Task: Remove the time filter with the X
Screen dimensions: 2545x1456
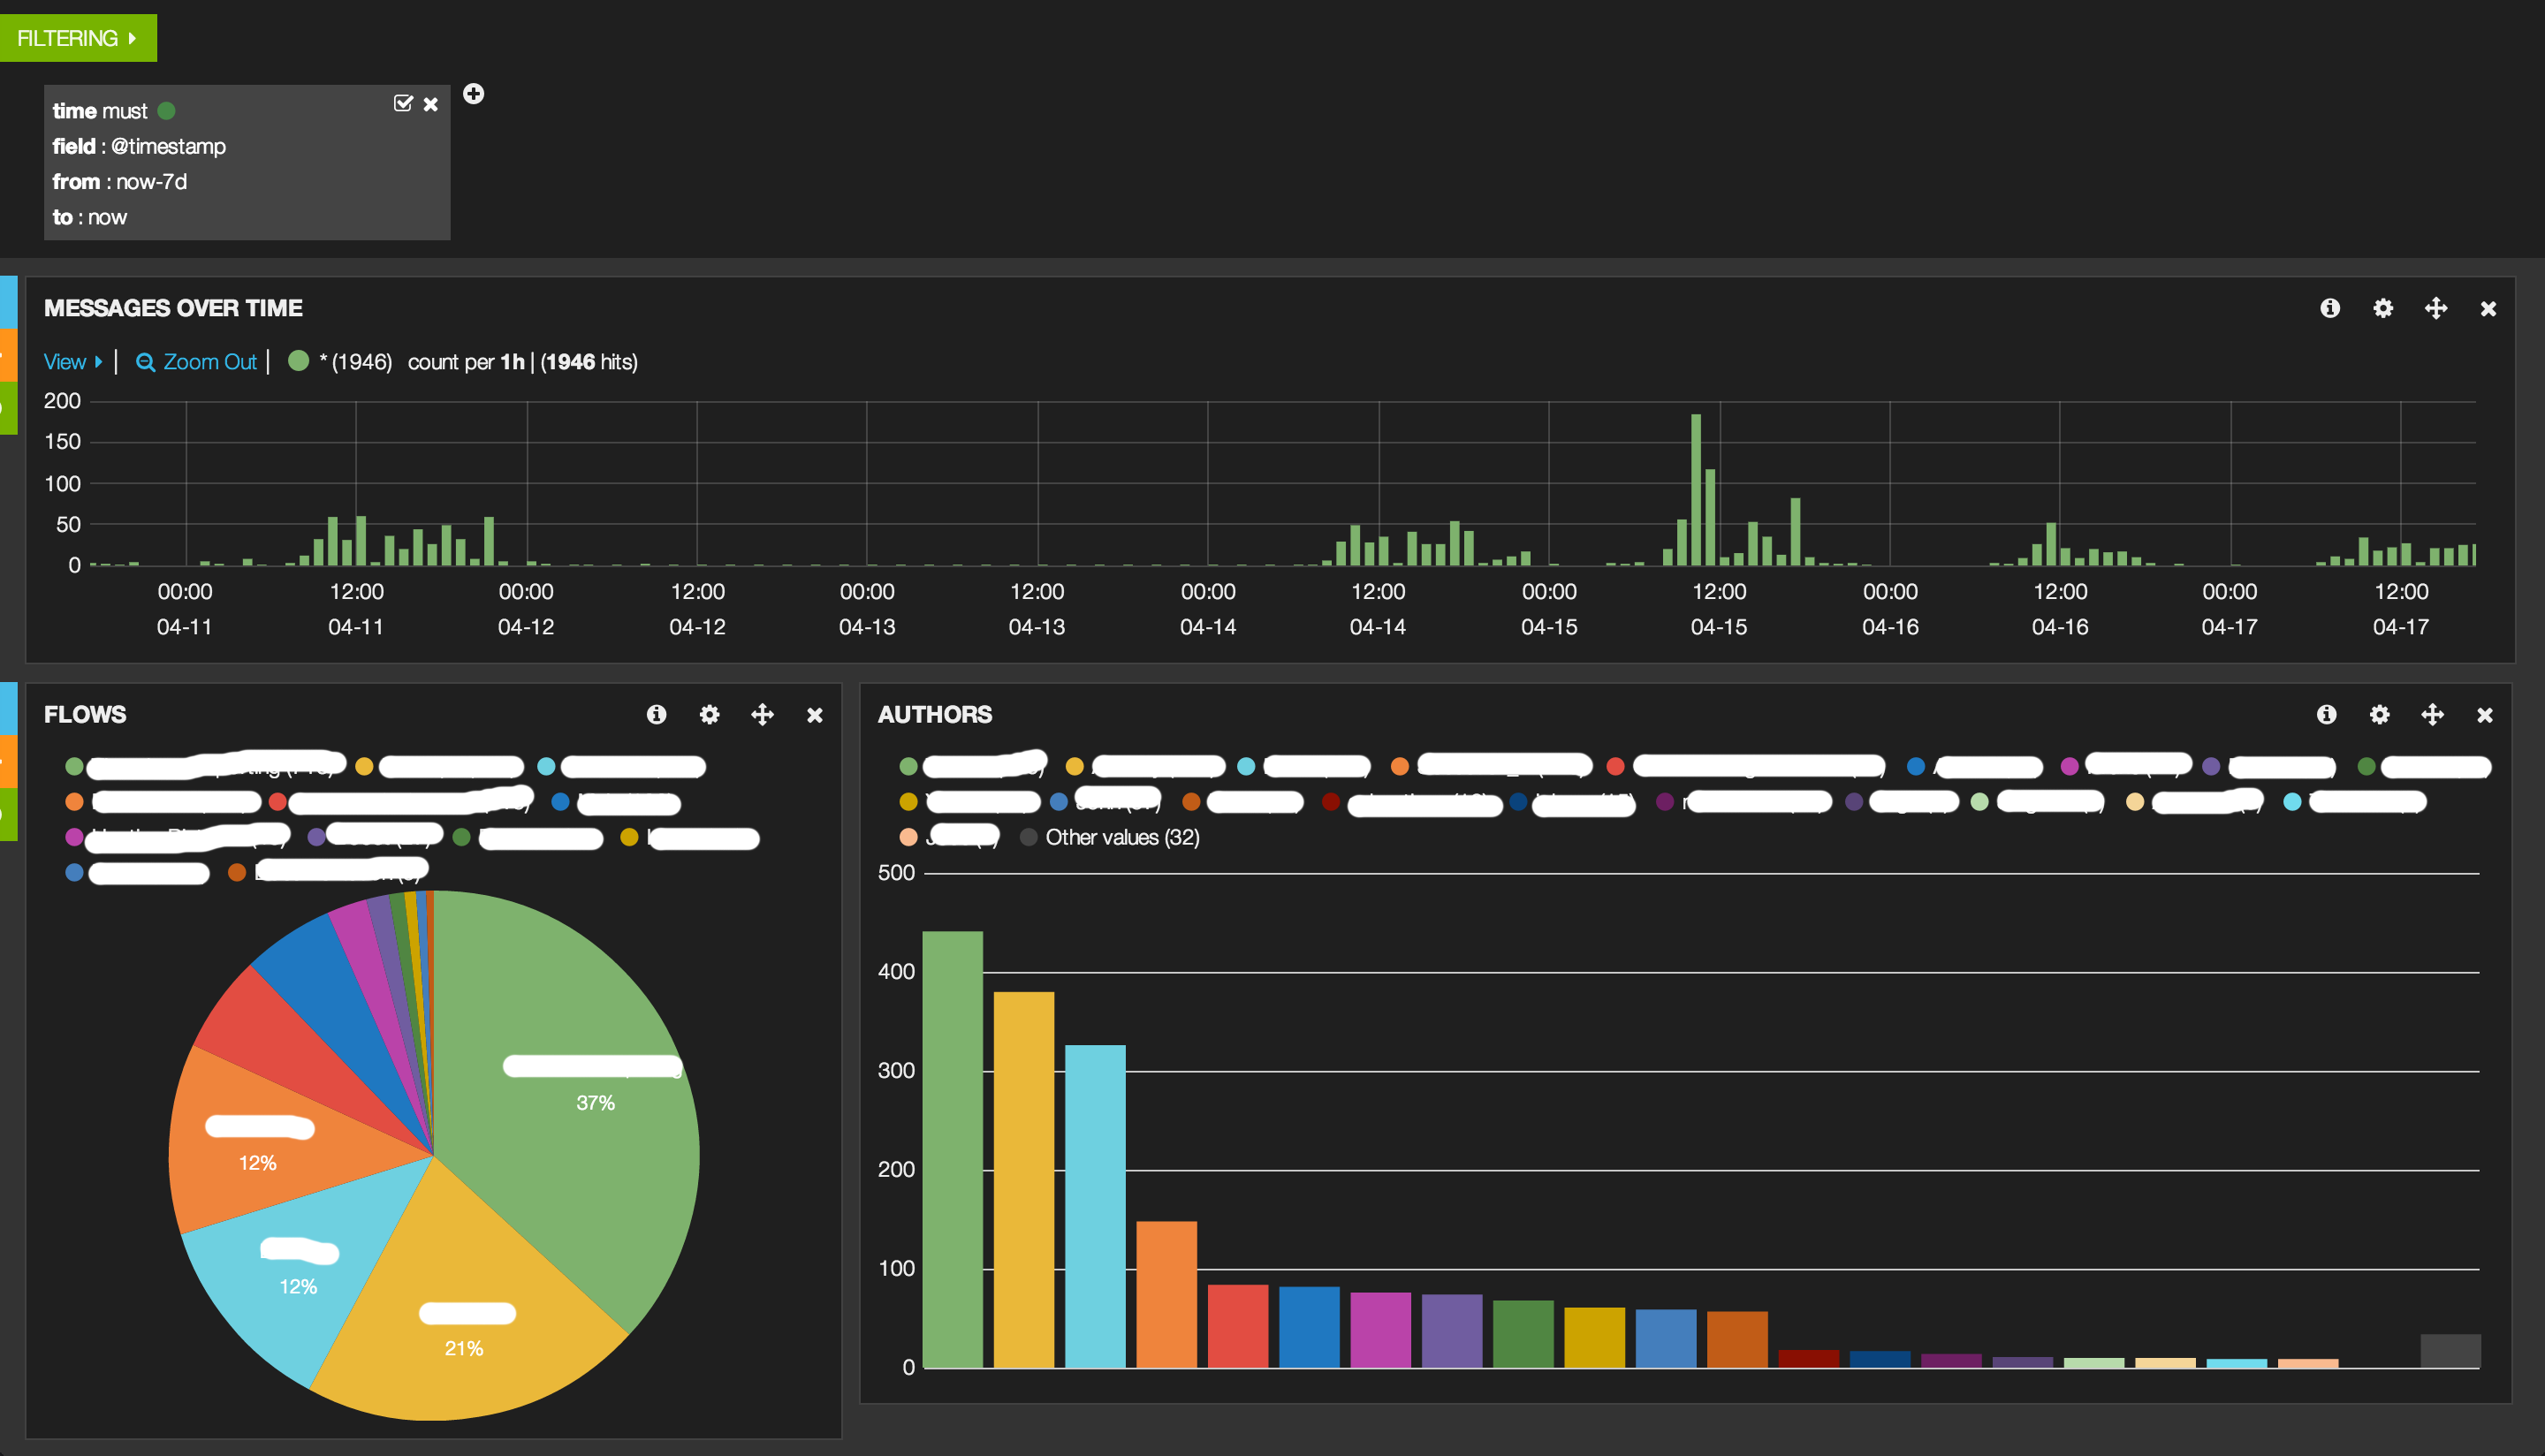Action: click(431, 104)
